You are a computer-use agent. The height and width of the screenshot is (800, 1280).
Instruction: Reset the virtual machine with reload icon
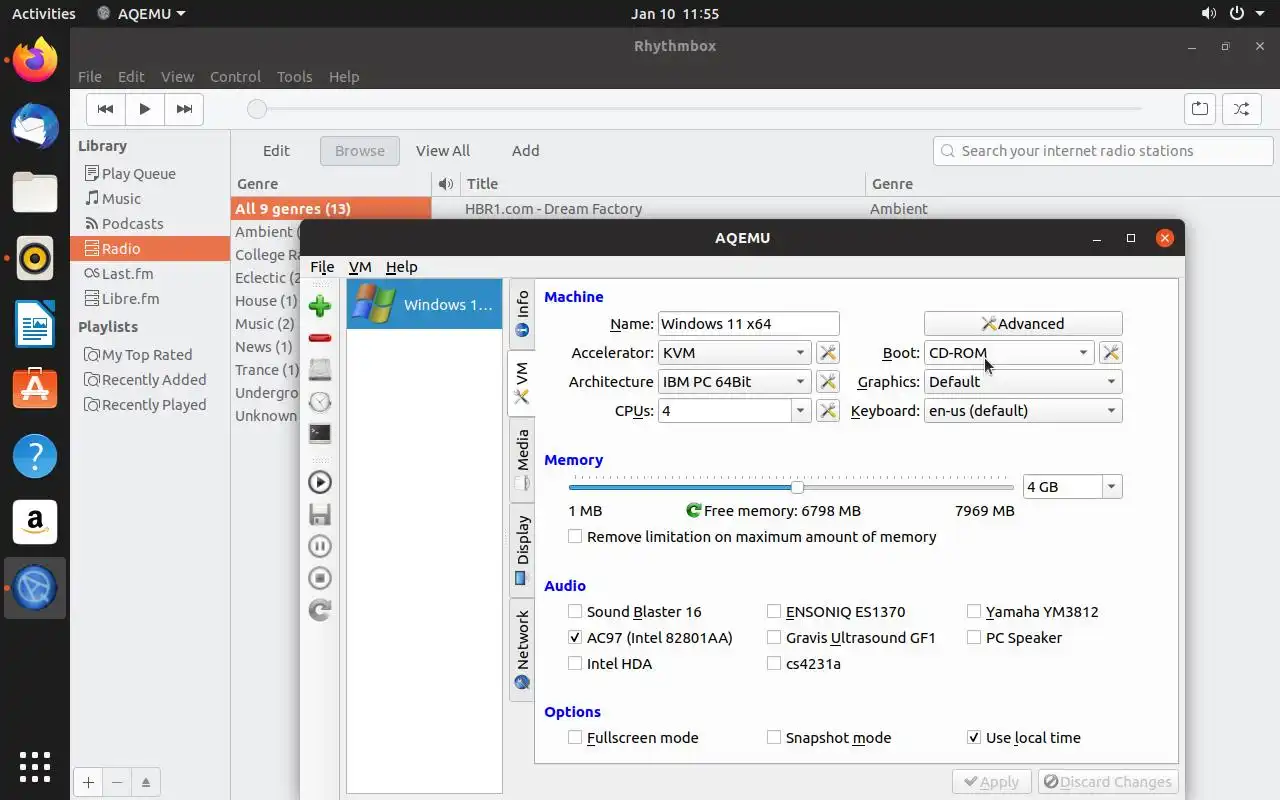click(320, 610)
